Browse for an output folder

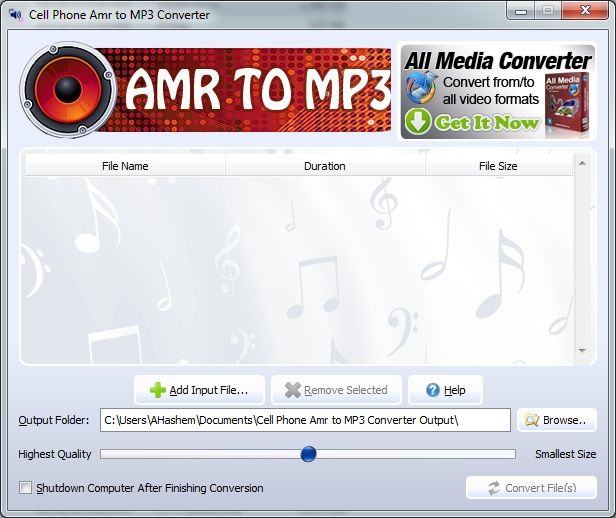(x=557, y=420)
